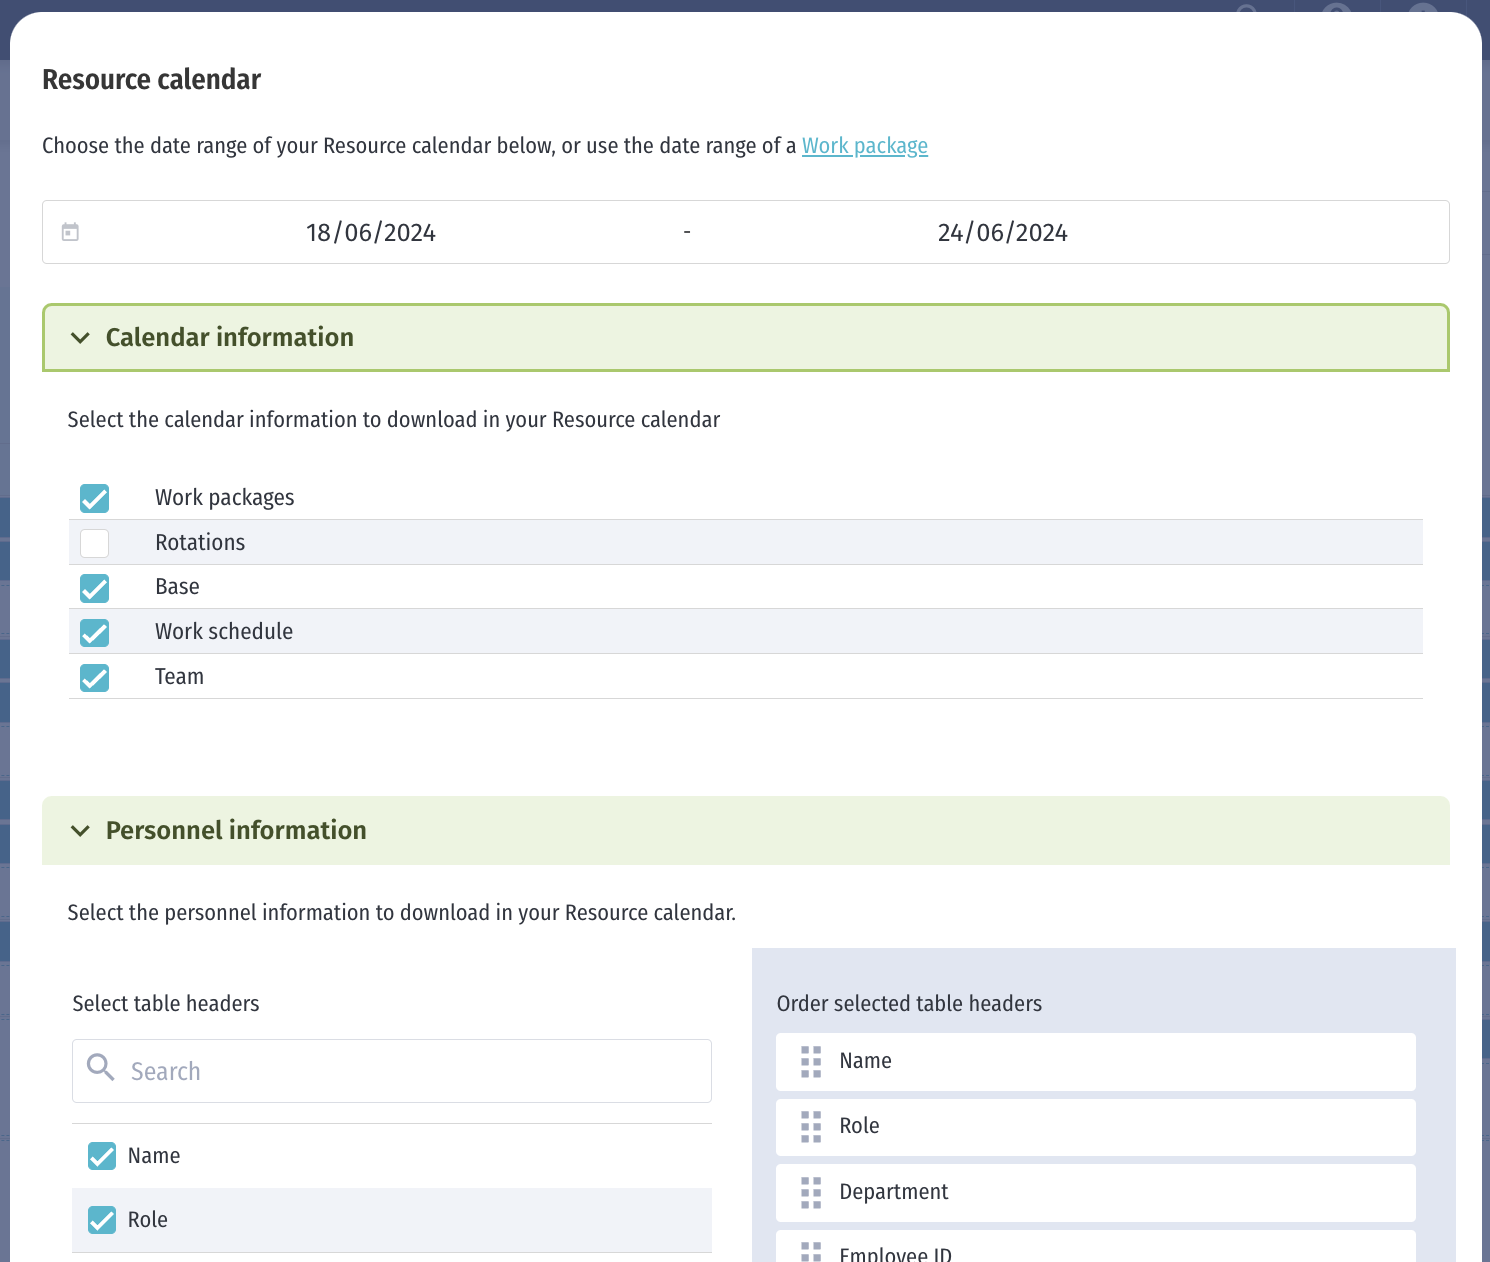Click the calendar icon in date range field

click(70, 232)
